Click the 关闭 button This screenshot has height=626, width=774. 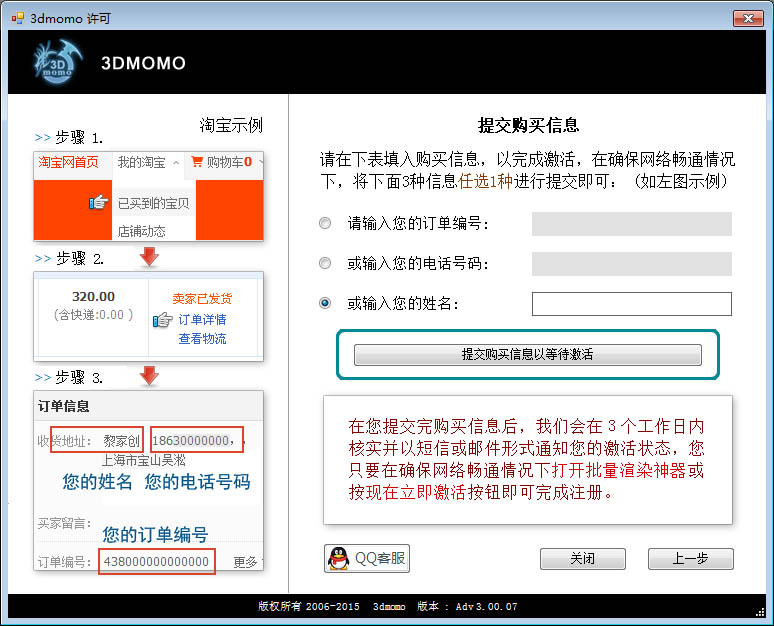pos(582,558)
